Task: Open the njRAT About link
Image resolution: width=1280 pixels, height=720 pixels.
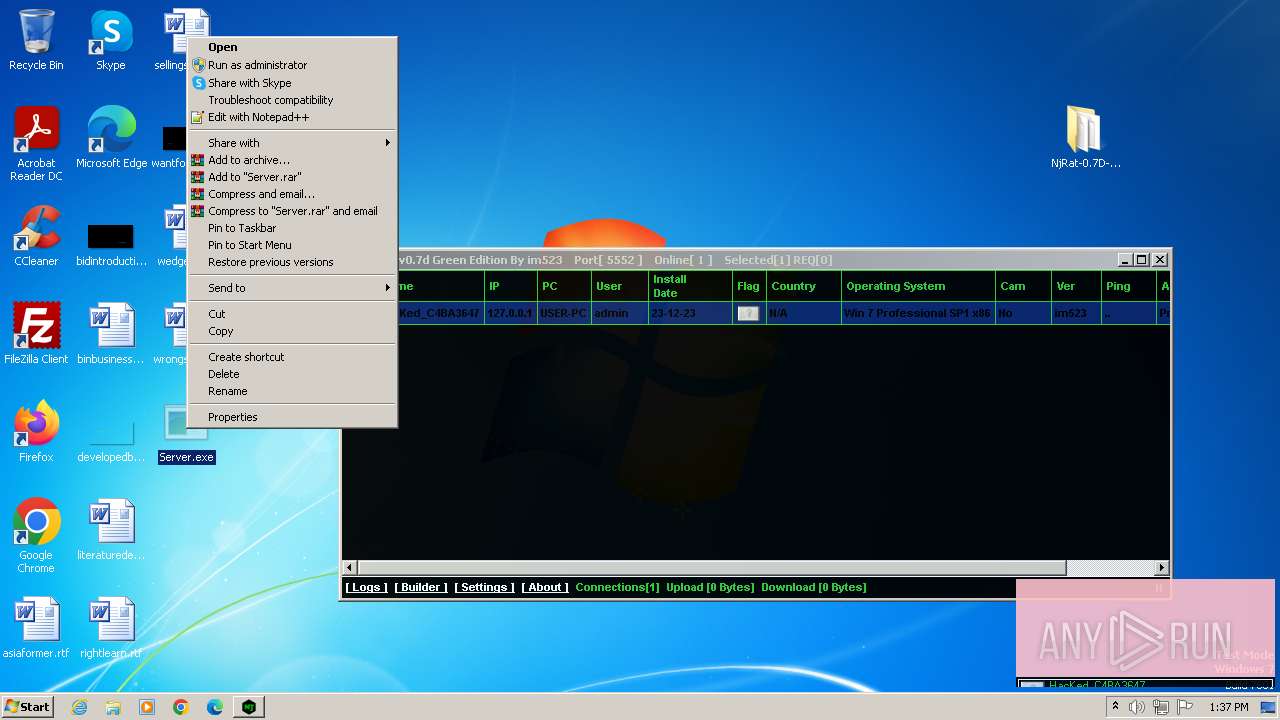Action: 545,587
